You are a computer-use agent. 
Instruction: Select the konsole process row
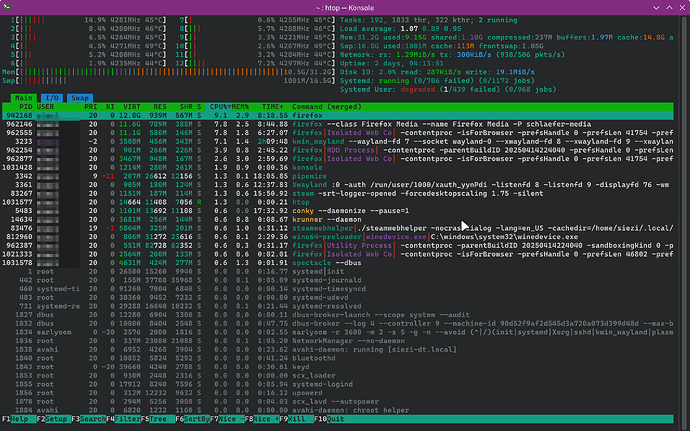coord(338,167)
